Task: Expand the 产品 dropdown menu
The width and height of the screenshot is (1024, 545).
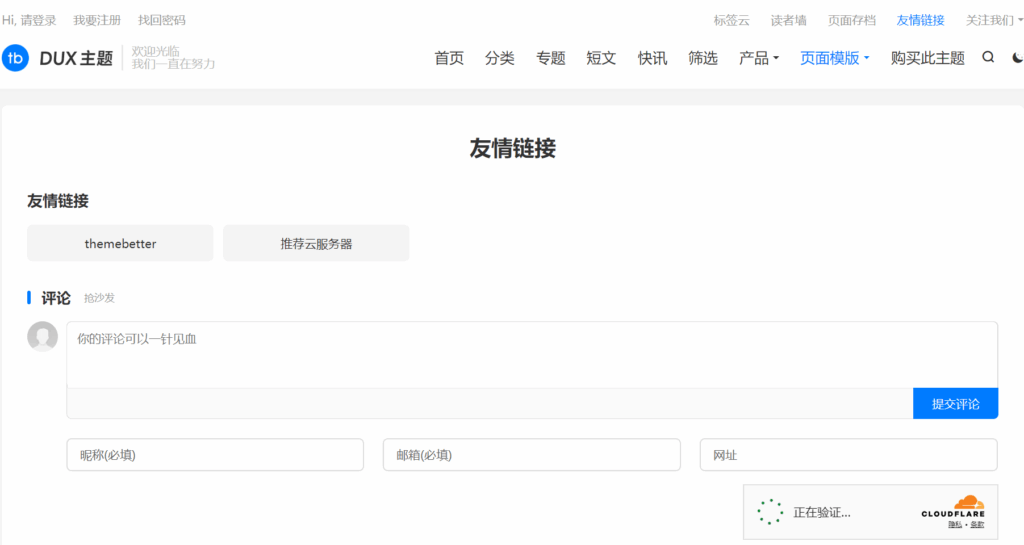Action: [759, 58]
